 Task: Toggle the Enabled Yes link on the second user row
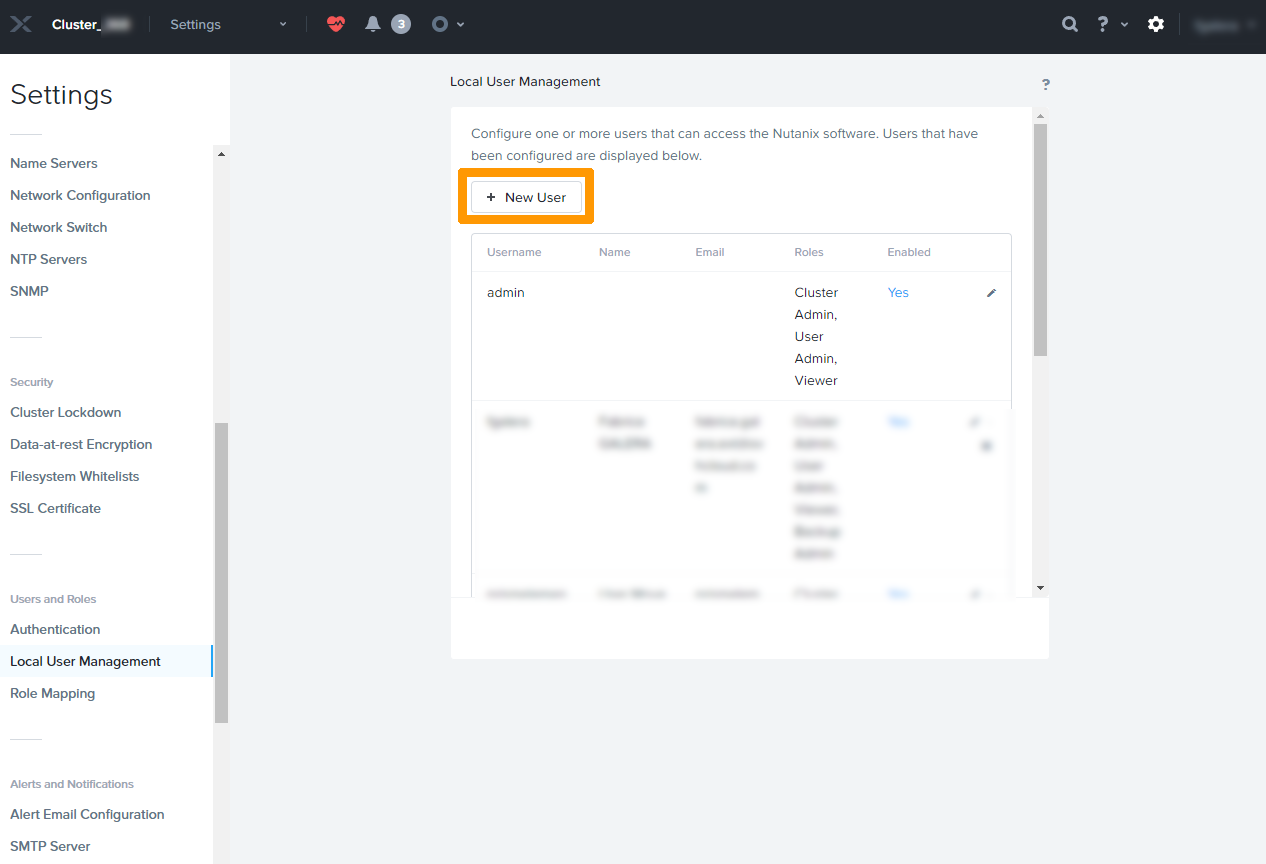pyautogui.click(x=898, y=421)
